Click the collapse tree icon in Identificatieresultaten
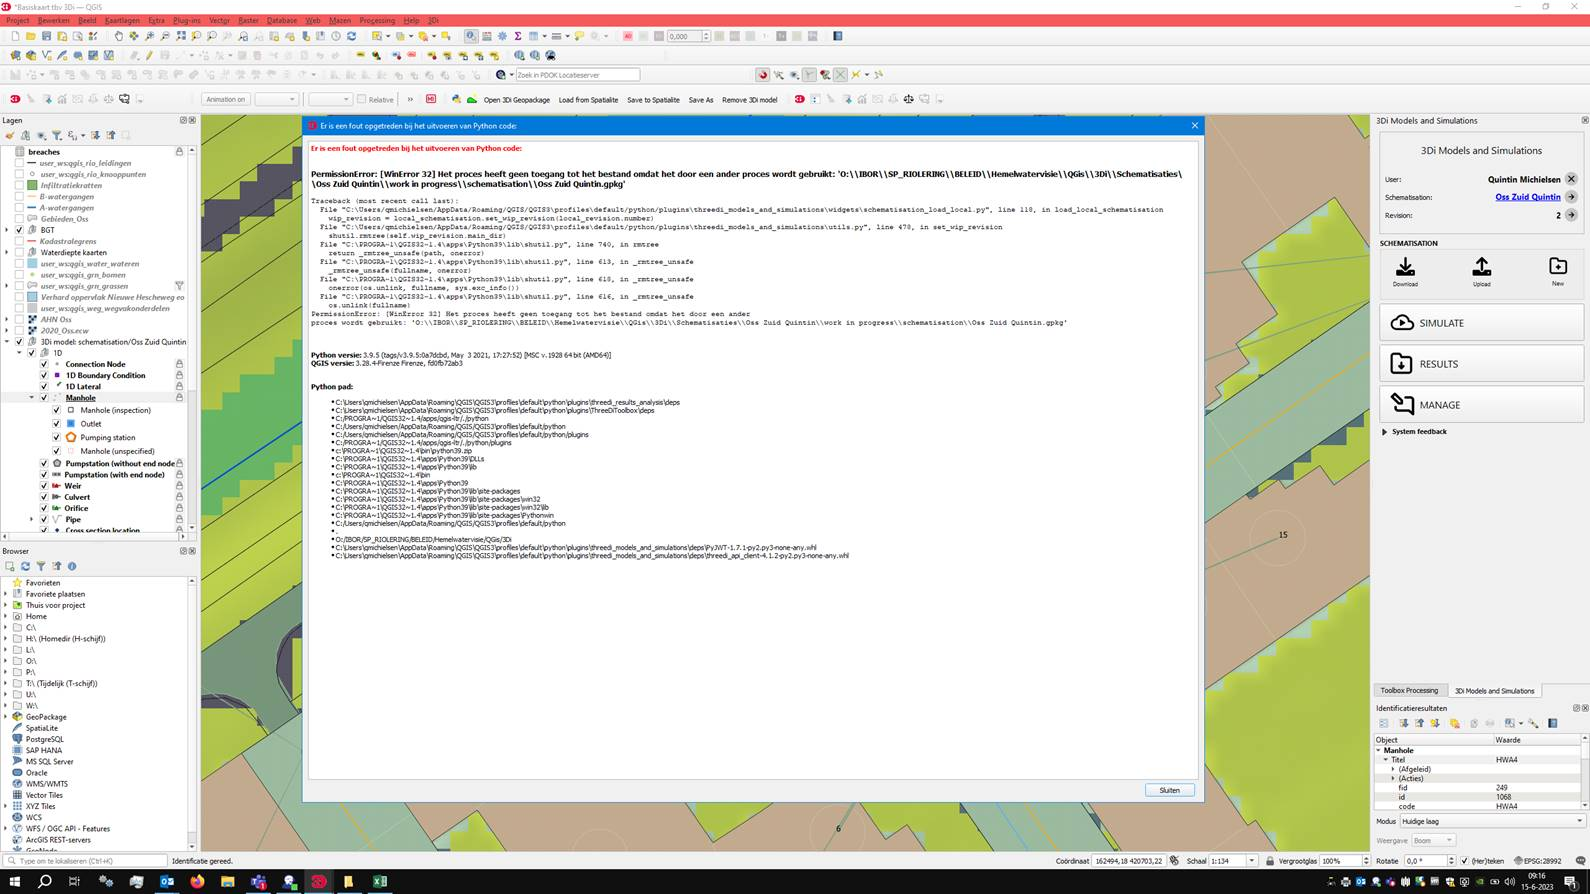1590x894 pixels. [1419, 723]
